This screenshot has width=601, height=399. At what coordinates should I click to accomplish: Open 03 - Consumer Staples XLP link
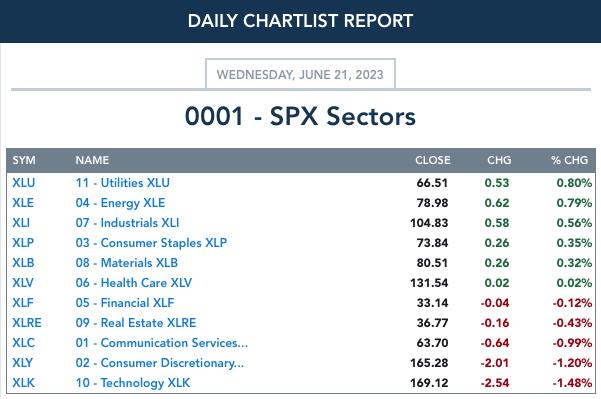pyautogui.click(x=151, y=243)
